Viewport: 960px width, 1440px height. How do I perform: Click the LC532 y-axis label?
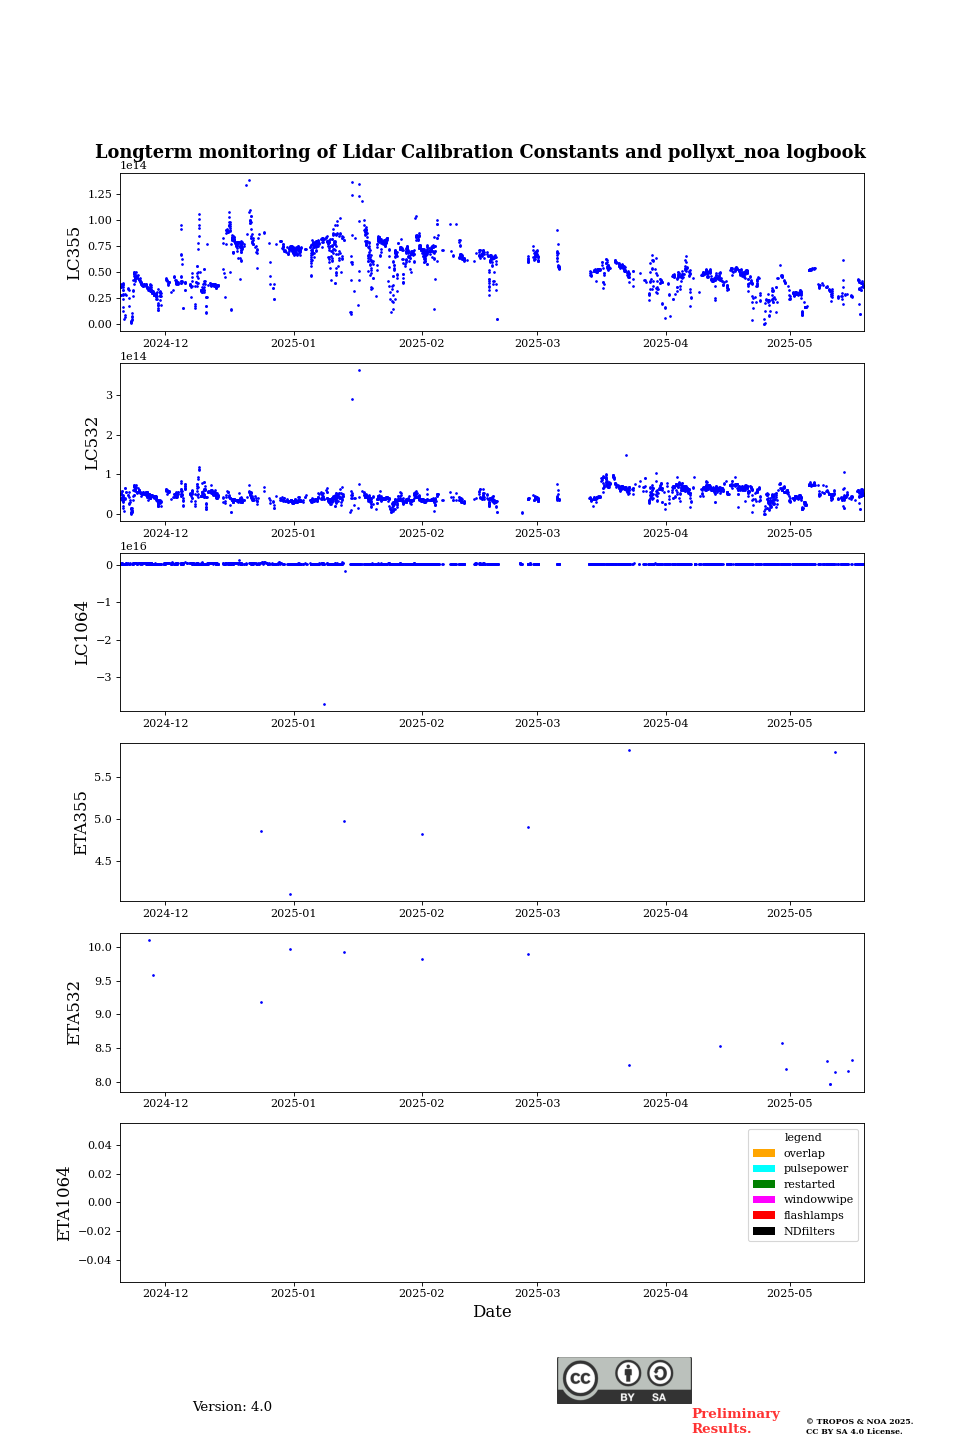tap(92, 443)
